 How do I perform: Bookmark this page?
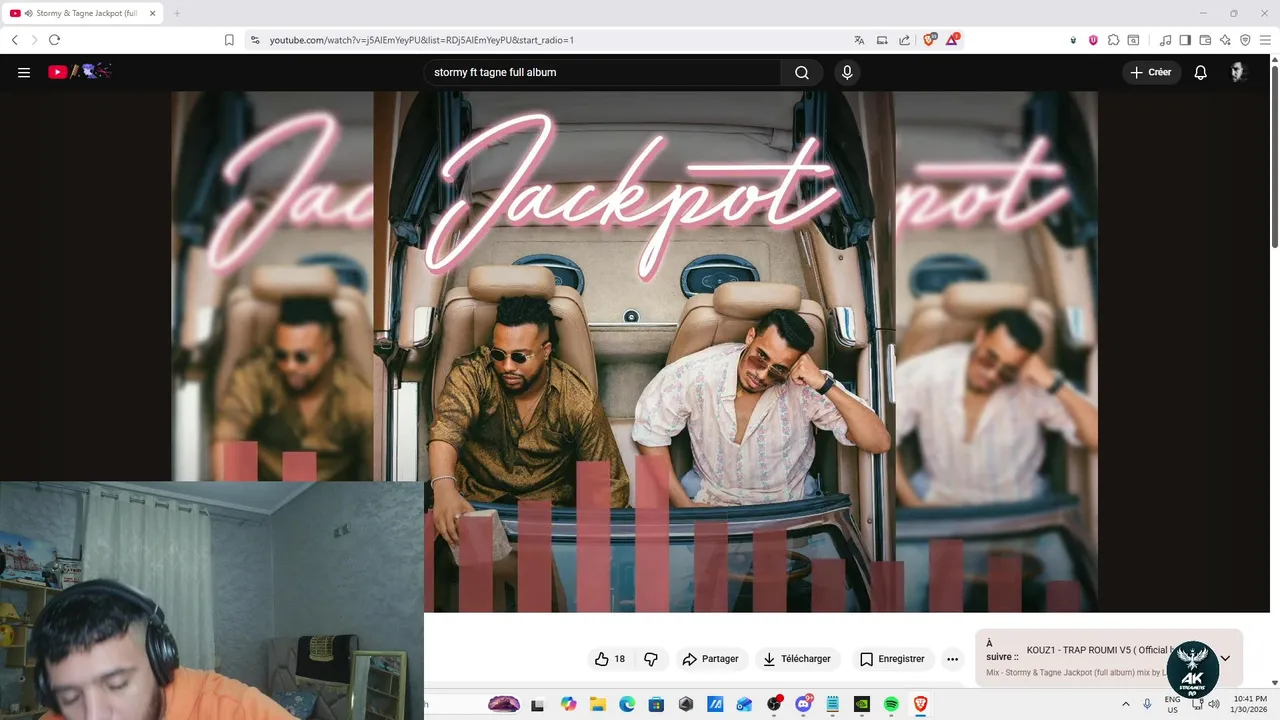pos(229,40)
